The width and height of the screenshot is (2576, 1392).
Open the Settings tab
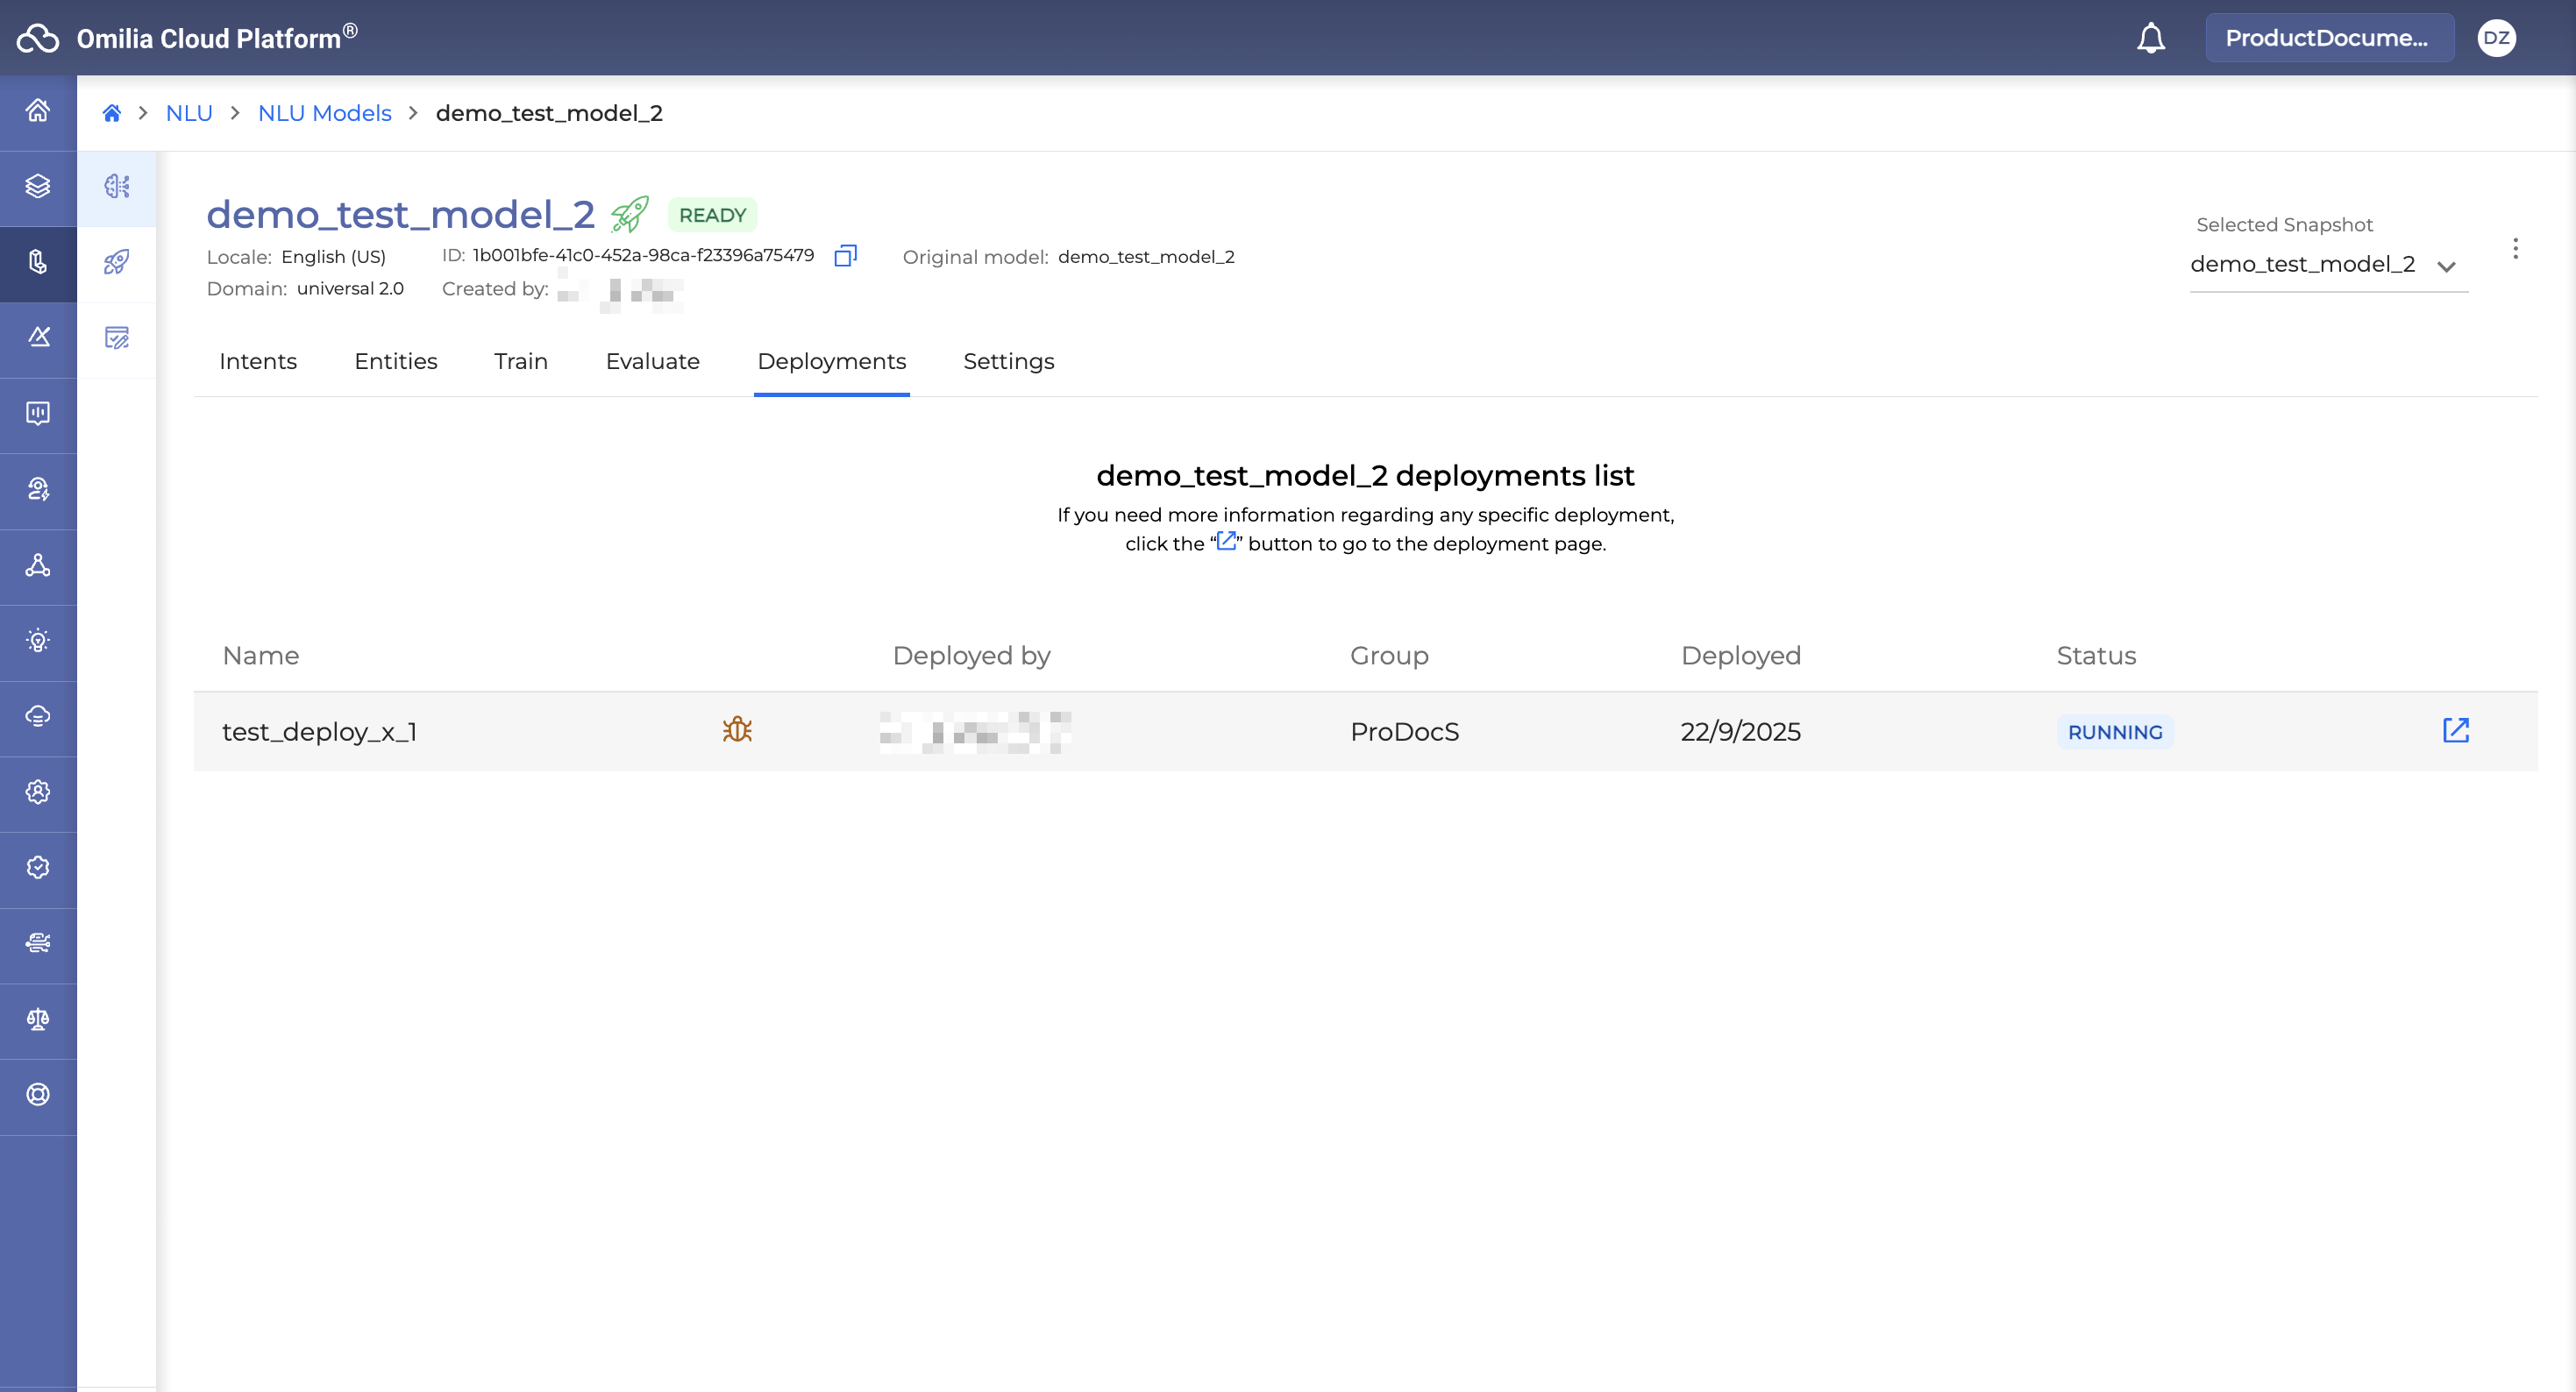pyautogui.click(x=1008, y=362)
